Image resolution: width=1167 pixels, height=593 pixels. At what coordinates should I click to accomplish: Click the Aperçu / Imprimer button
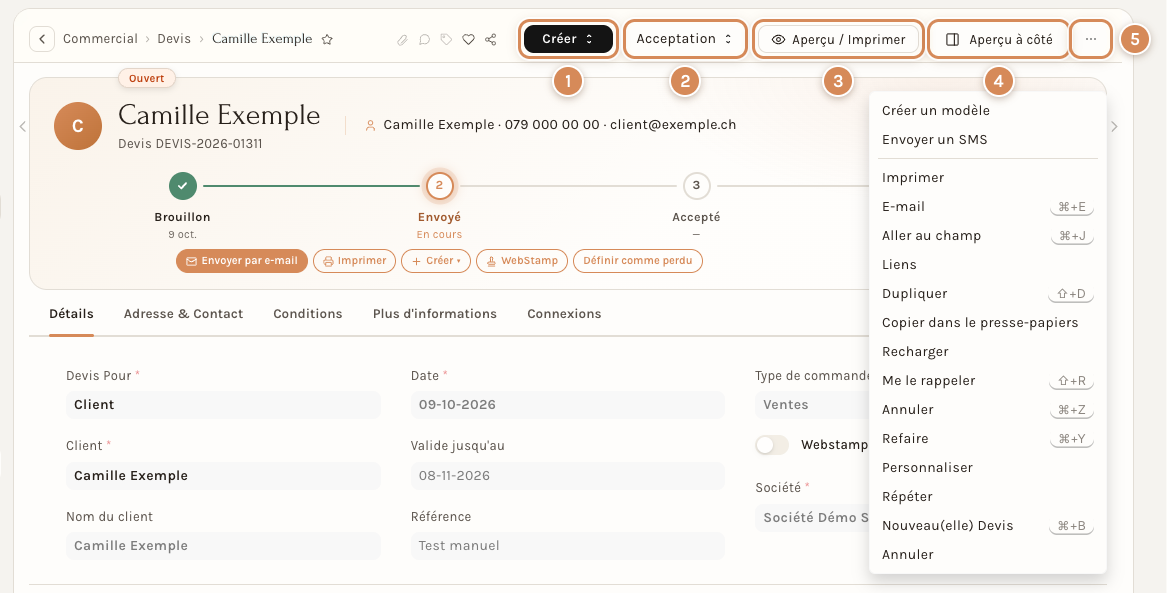[838, 39]
